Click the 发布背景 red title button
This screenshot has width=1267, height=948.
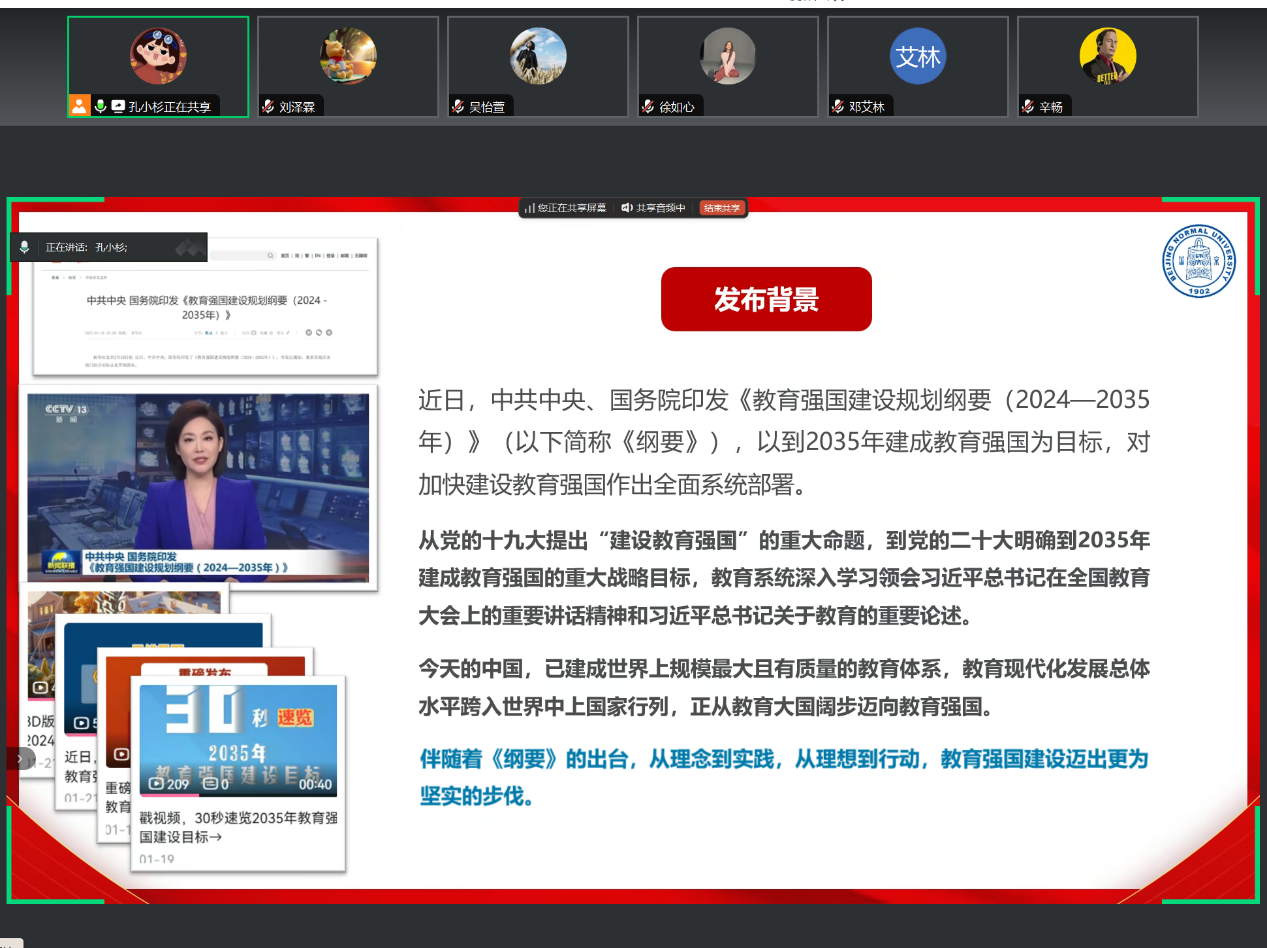tap(766, 299)
